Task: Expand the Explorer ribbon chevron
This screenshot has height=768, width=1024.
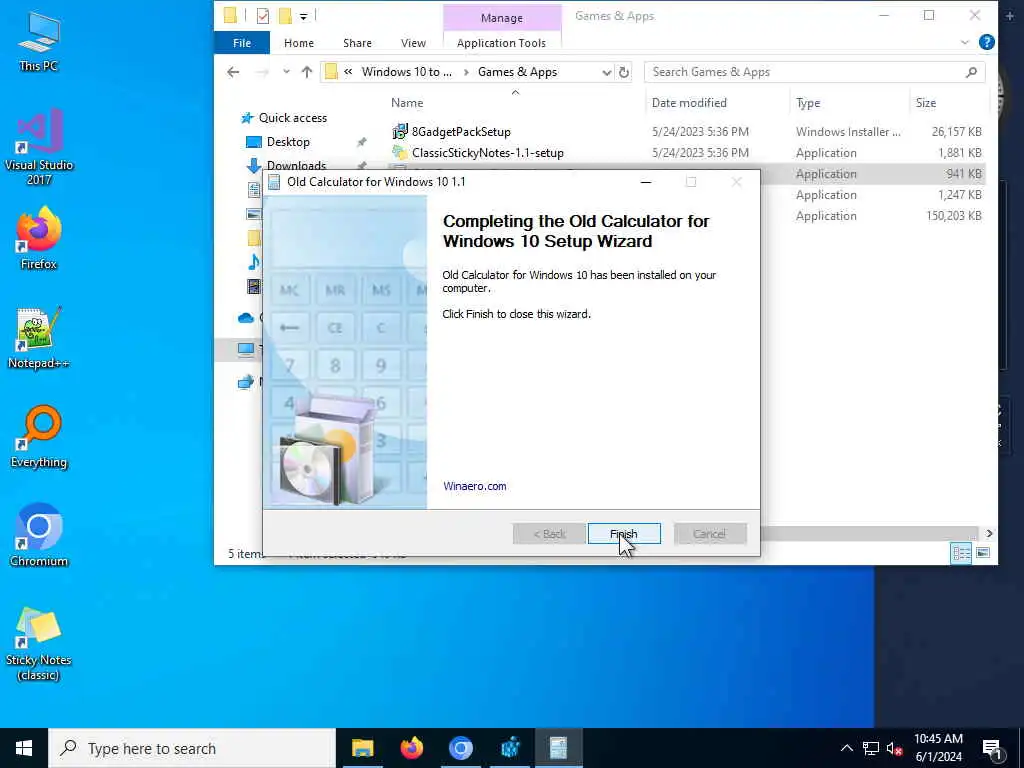Action: click(965, 42)
